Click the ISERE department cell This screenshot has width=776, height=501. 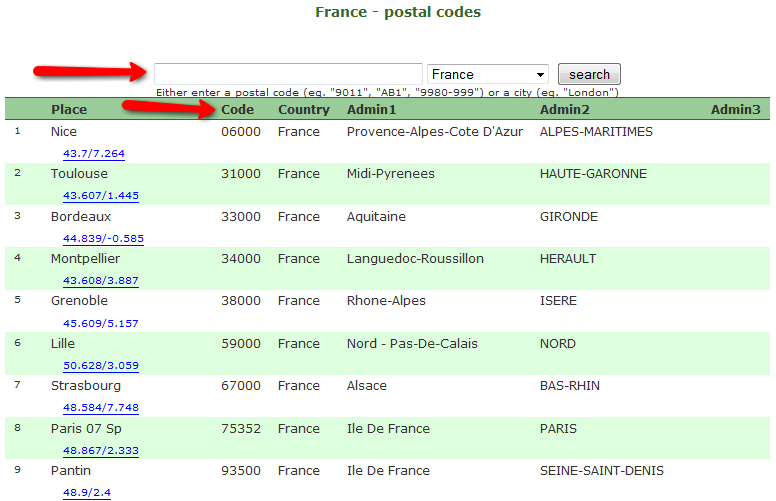558,301
